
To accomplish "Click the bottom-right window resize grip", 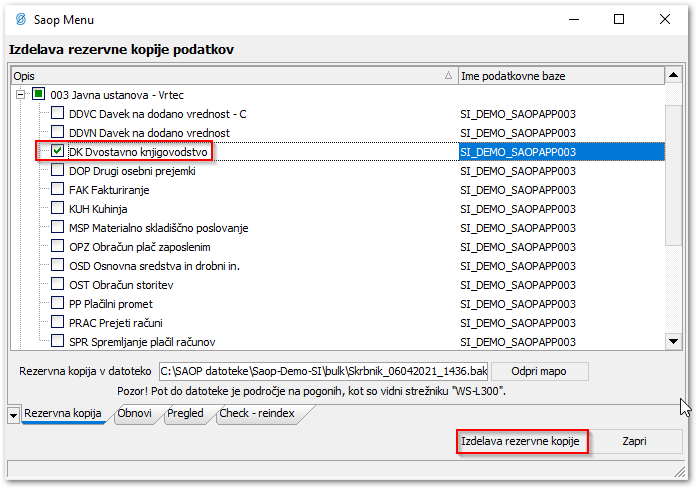I will tap(680, 472).
